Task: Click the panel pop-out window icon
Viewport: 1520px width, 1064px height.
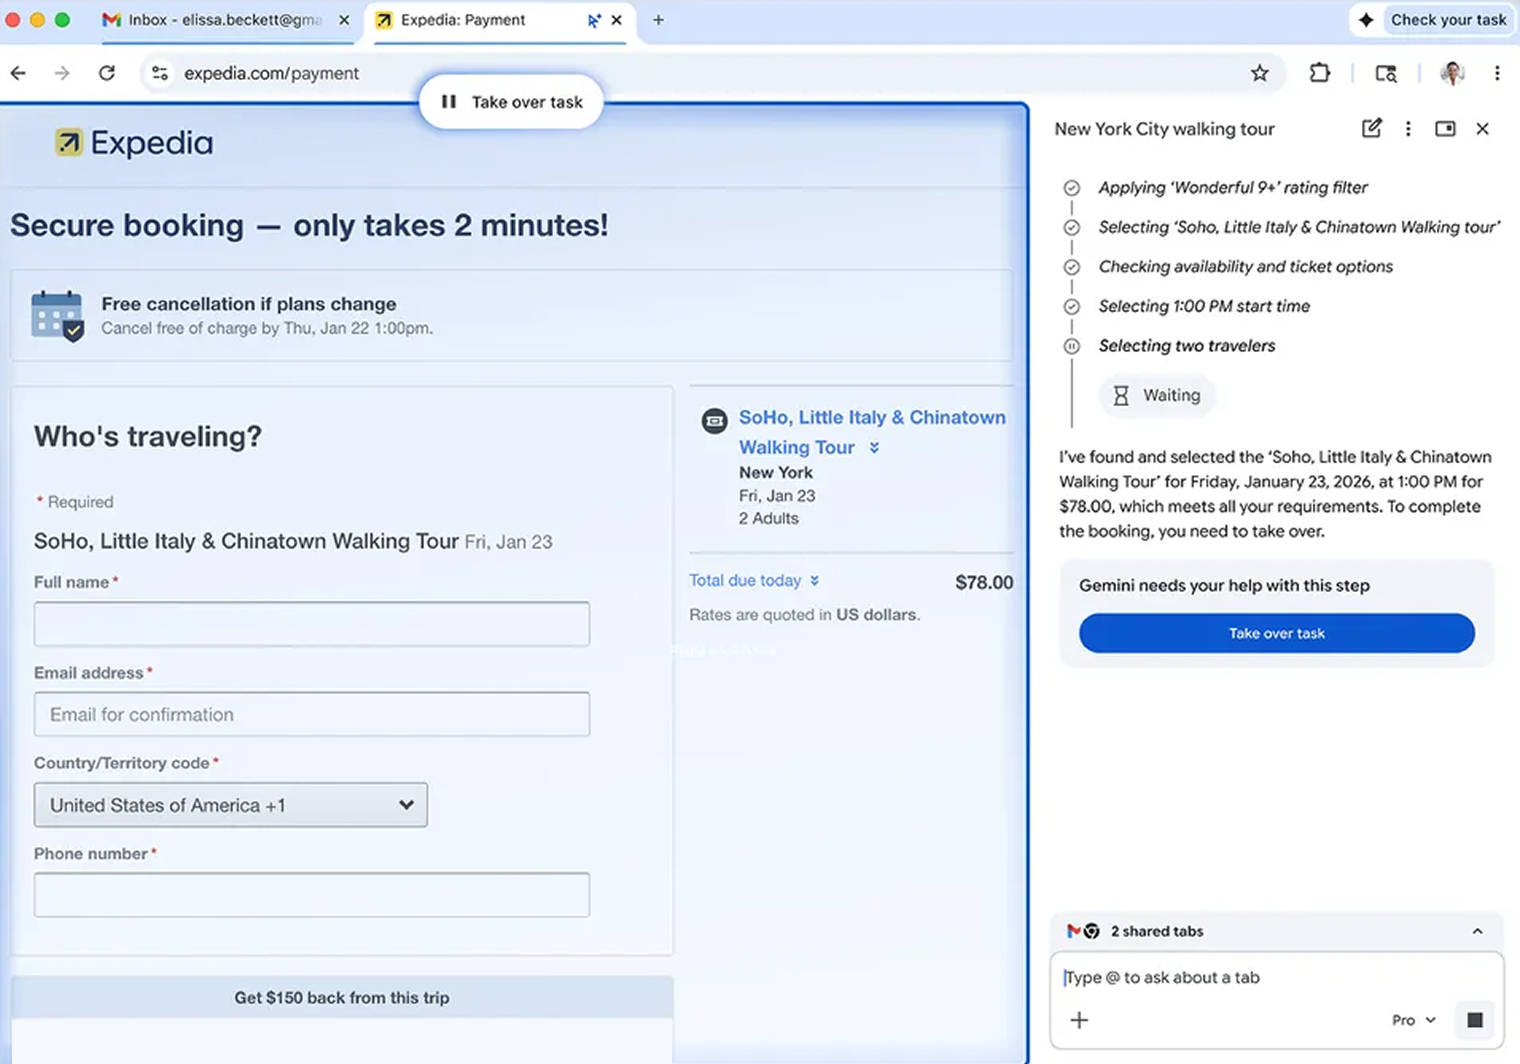Action: 1445,129
